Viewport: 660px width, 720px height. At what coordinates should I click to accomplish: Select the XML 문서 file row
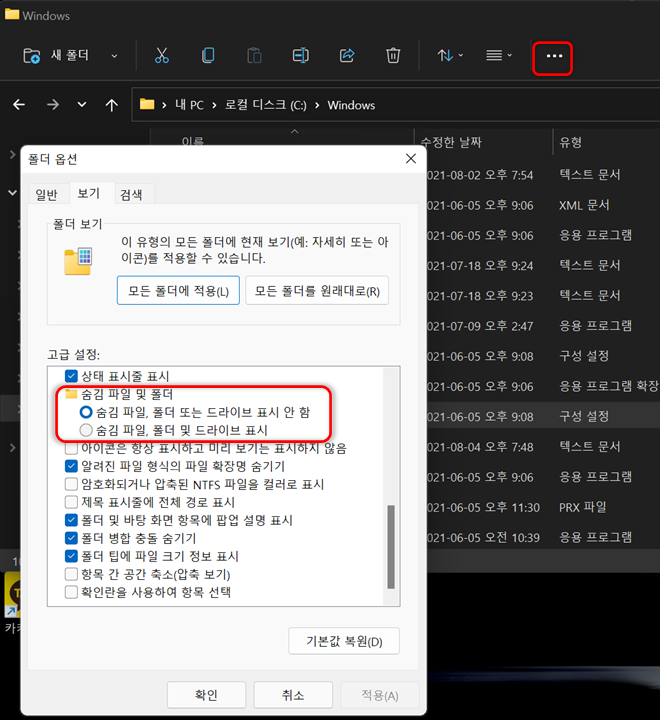pyautogui.click(x=543, y=205)
